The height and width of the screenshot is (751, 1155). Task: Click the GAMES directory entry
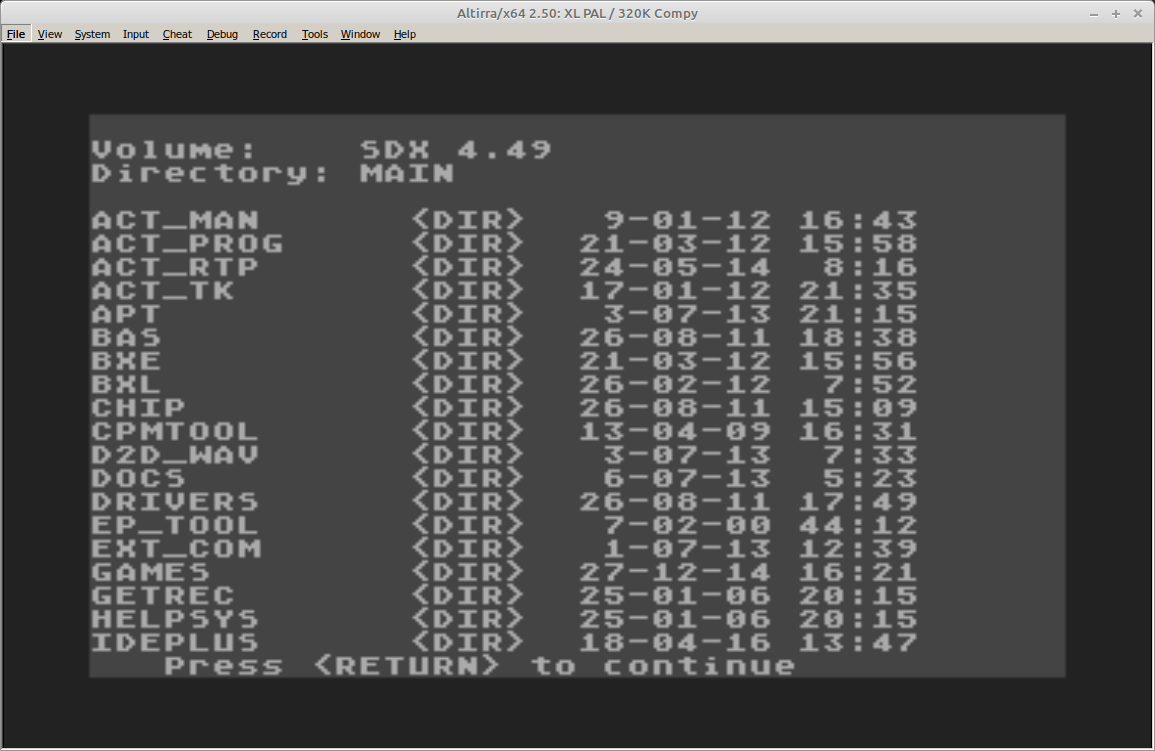point(505,572)
